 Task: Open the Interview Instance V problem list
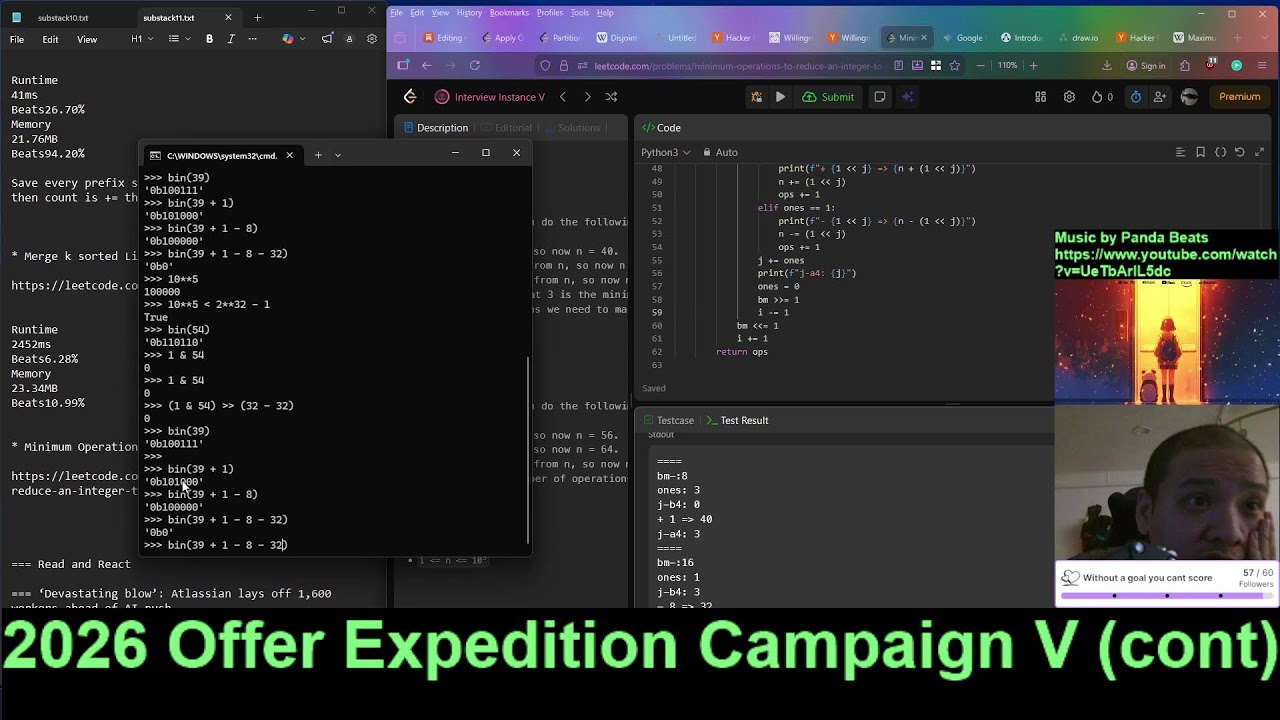[x=490, y=97]
